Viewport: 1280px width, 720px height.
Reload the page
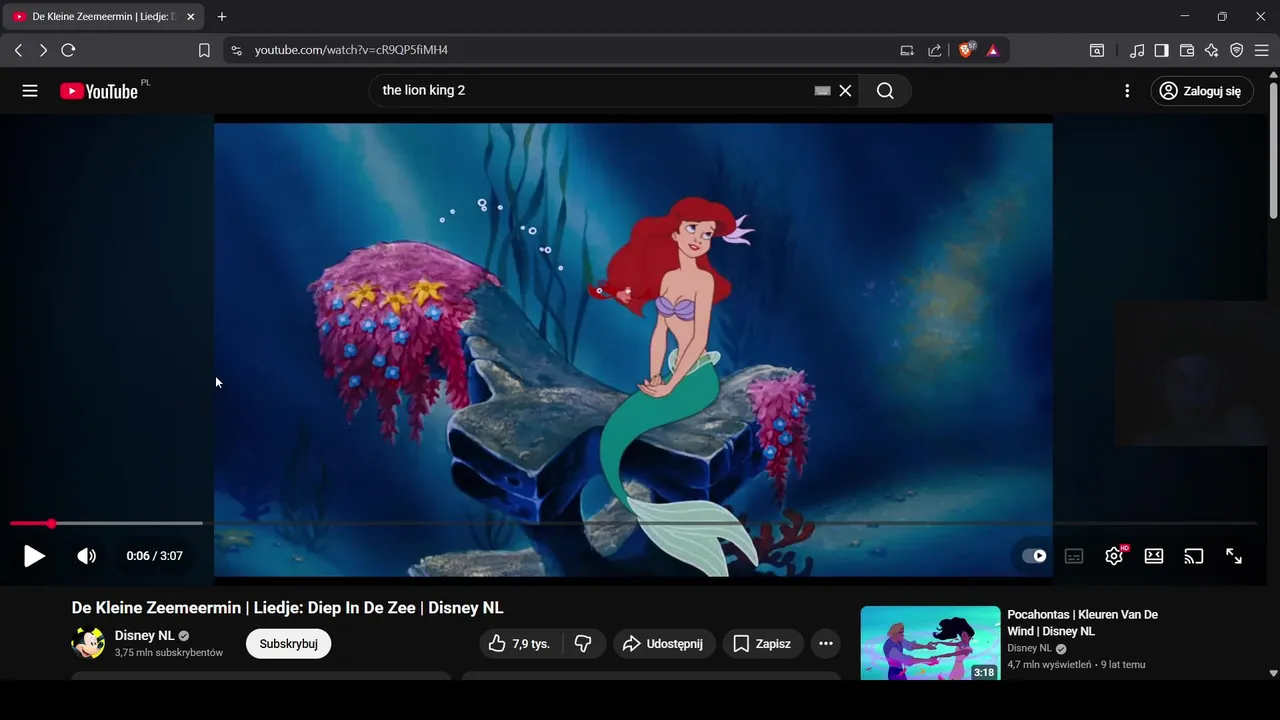(68, 50)
